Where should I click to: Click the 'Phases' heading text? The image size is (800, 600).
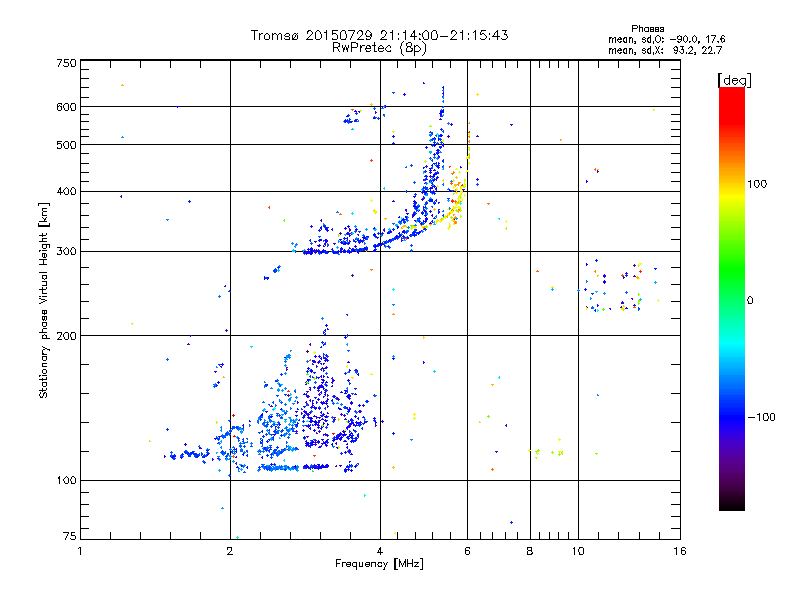point(647,29)
